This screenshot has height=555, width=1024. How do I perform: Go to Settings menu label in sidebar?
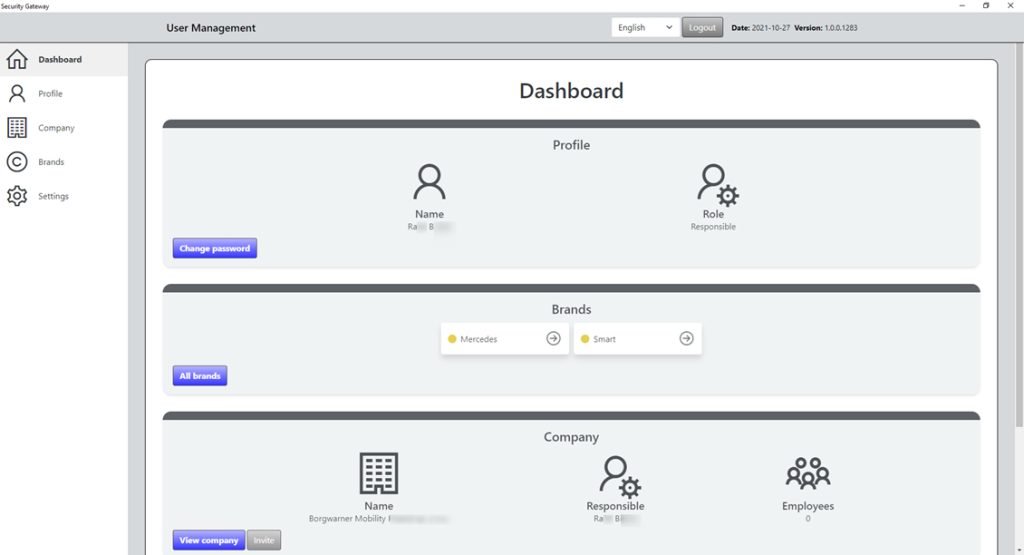(54, 197)
